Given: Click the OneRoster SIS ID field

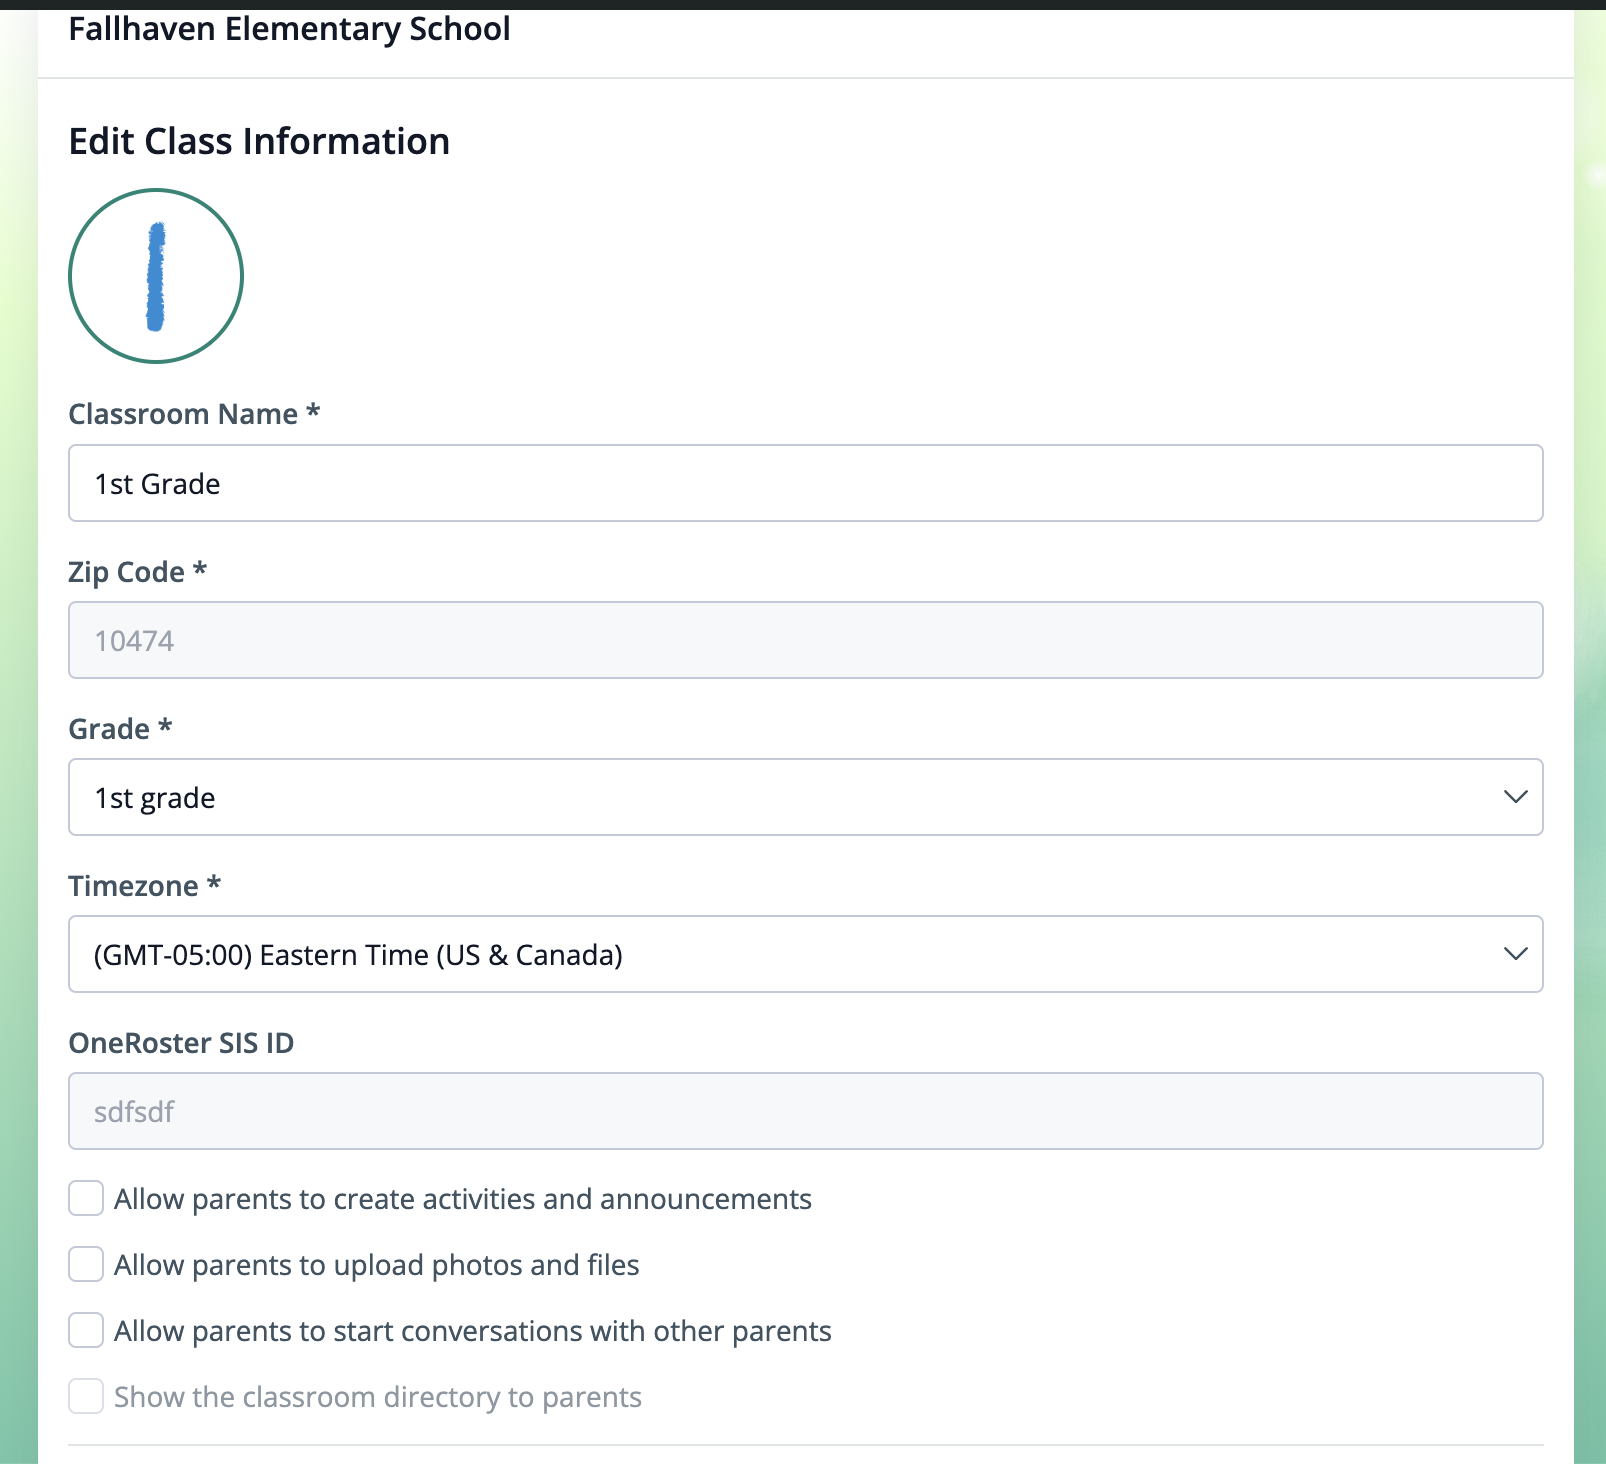Looking at the screenshot, I should [806, 1111].
